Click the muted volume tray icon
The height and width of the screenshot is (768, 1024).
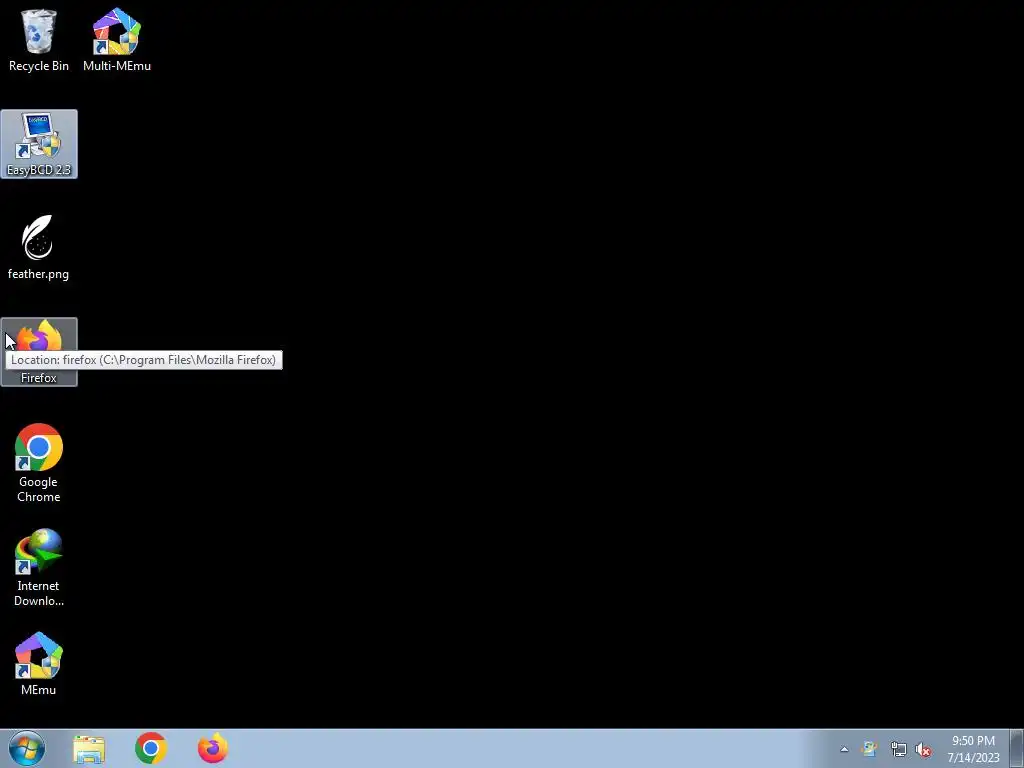(x=923, y=750)
